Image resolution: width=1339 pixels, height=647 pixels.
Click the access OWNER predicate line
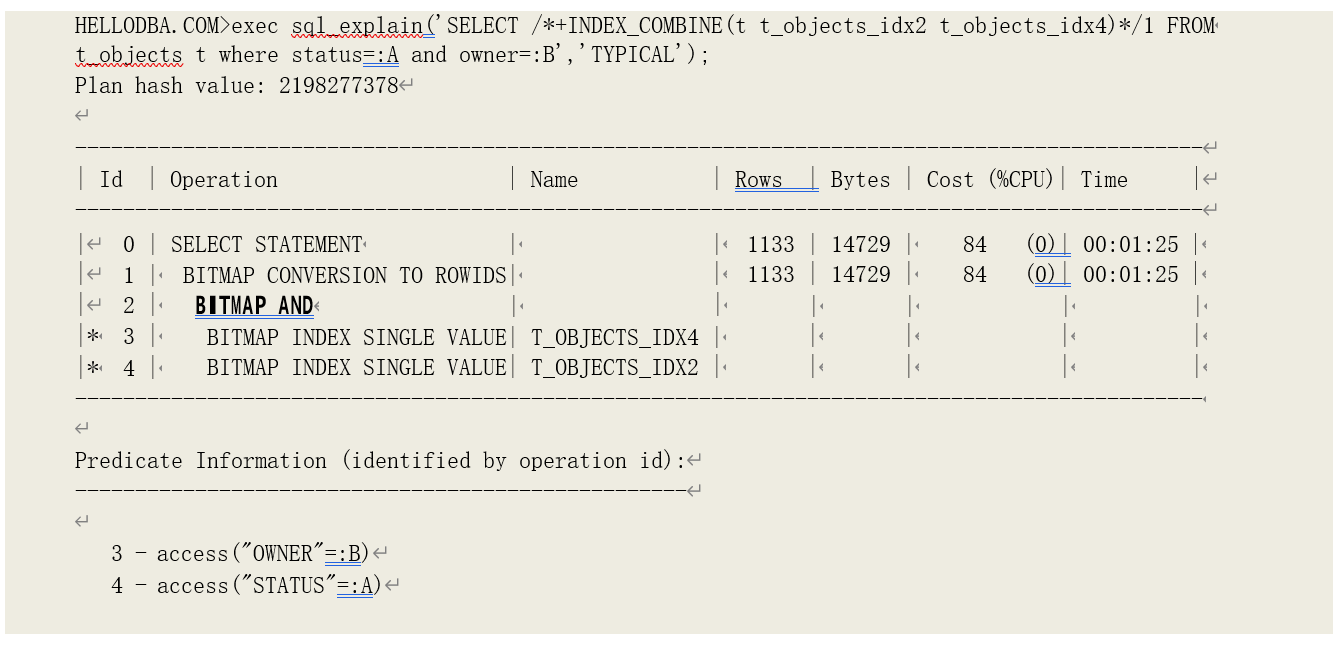[x=241, y=554]
